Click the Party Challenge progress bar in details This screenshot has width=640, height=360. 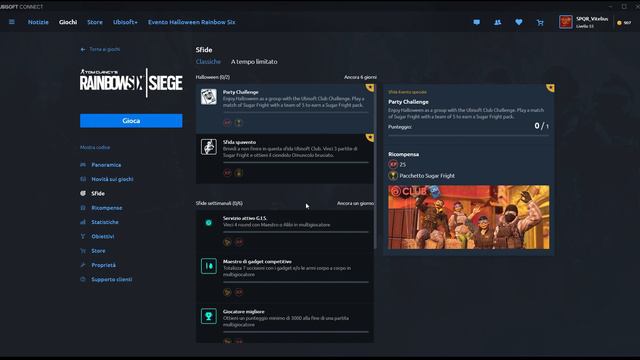(x=469, y=135)
